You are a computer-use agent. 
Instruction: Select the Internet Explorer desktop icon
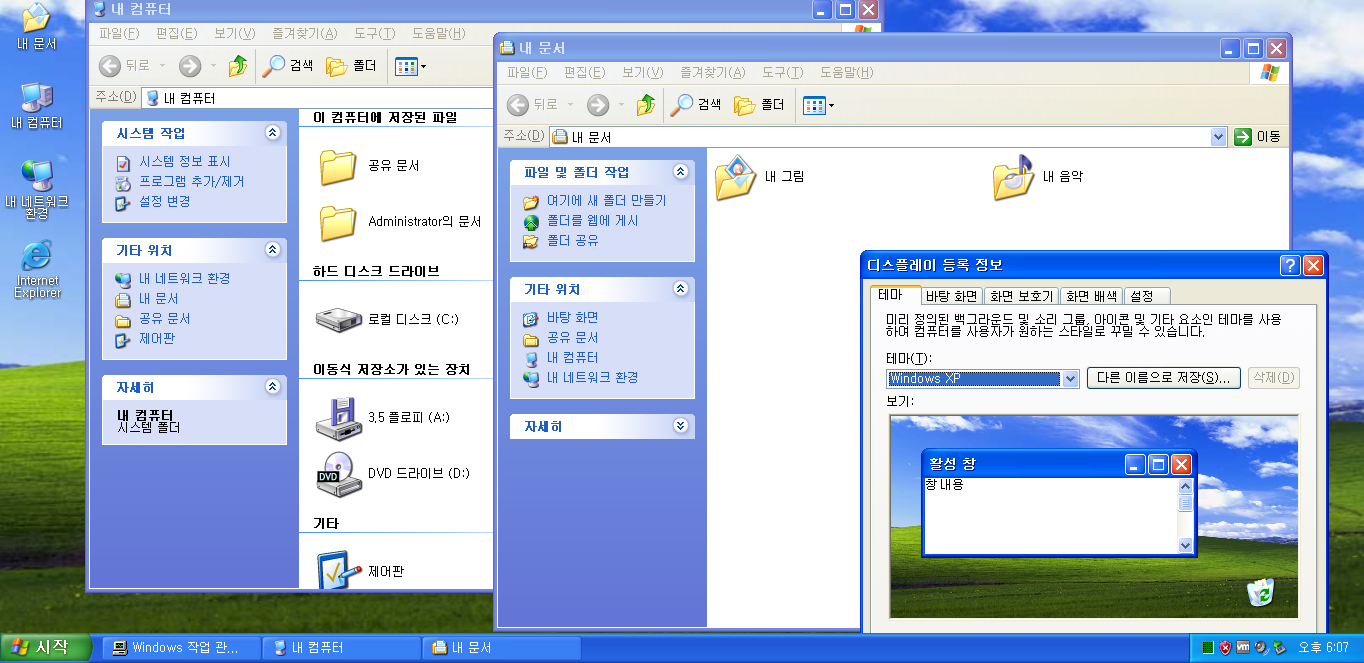coord(37,269)
